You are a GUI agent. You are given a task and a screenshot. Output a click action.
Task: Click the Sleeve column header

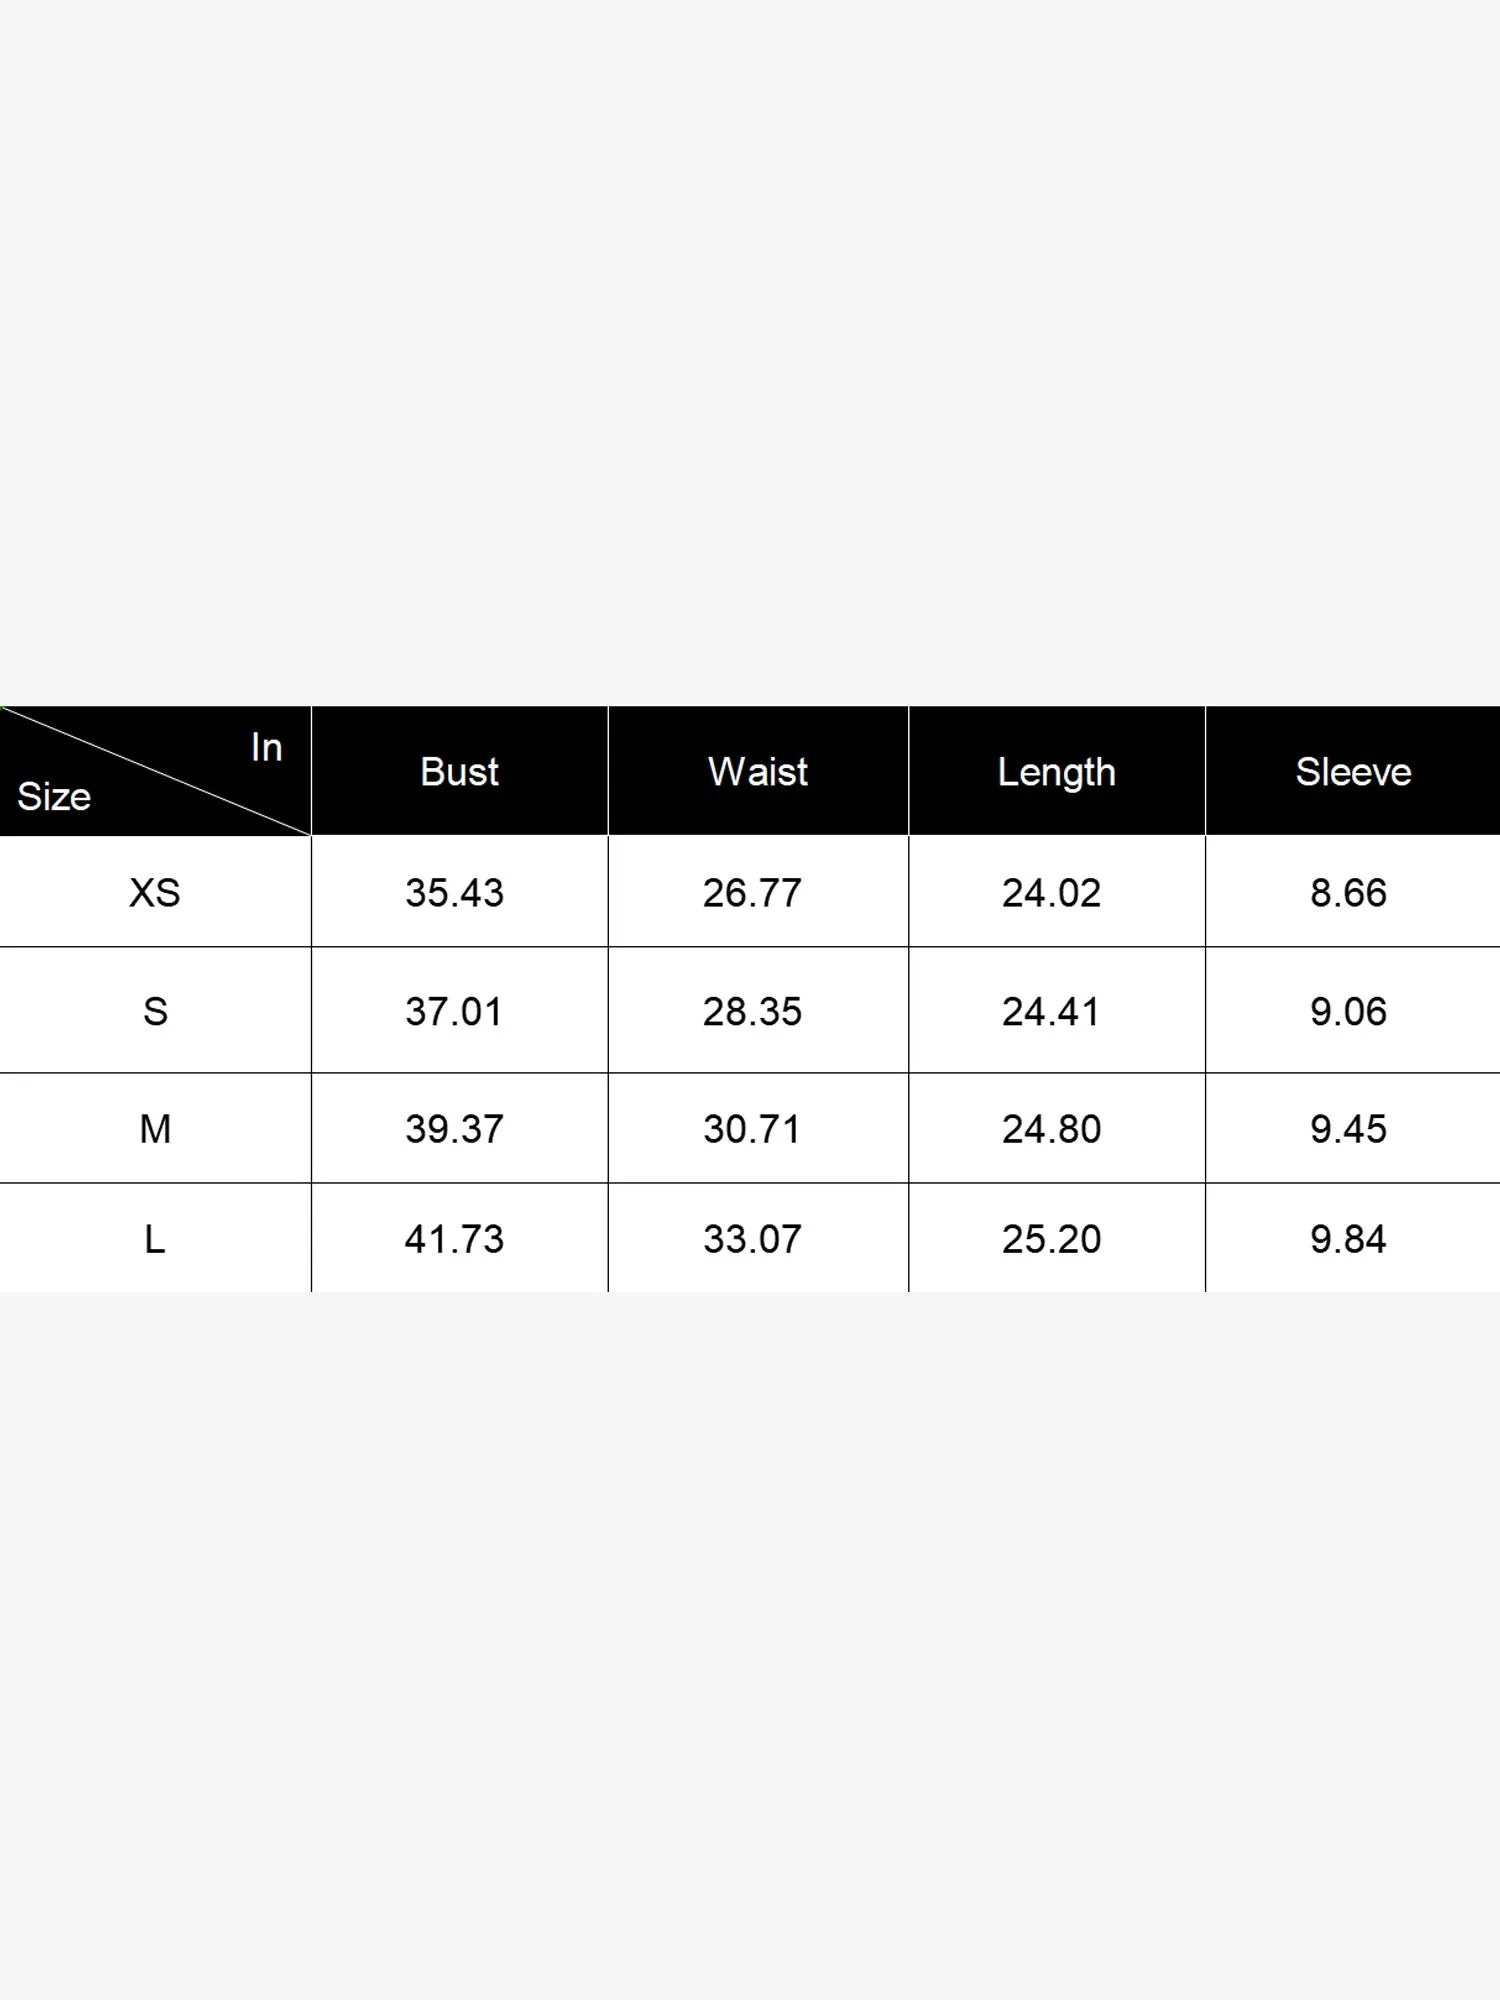point(1353,772)
